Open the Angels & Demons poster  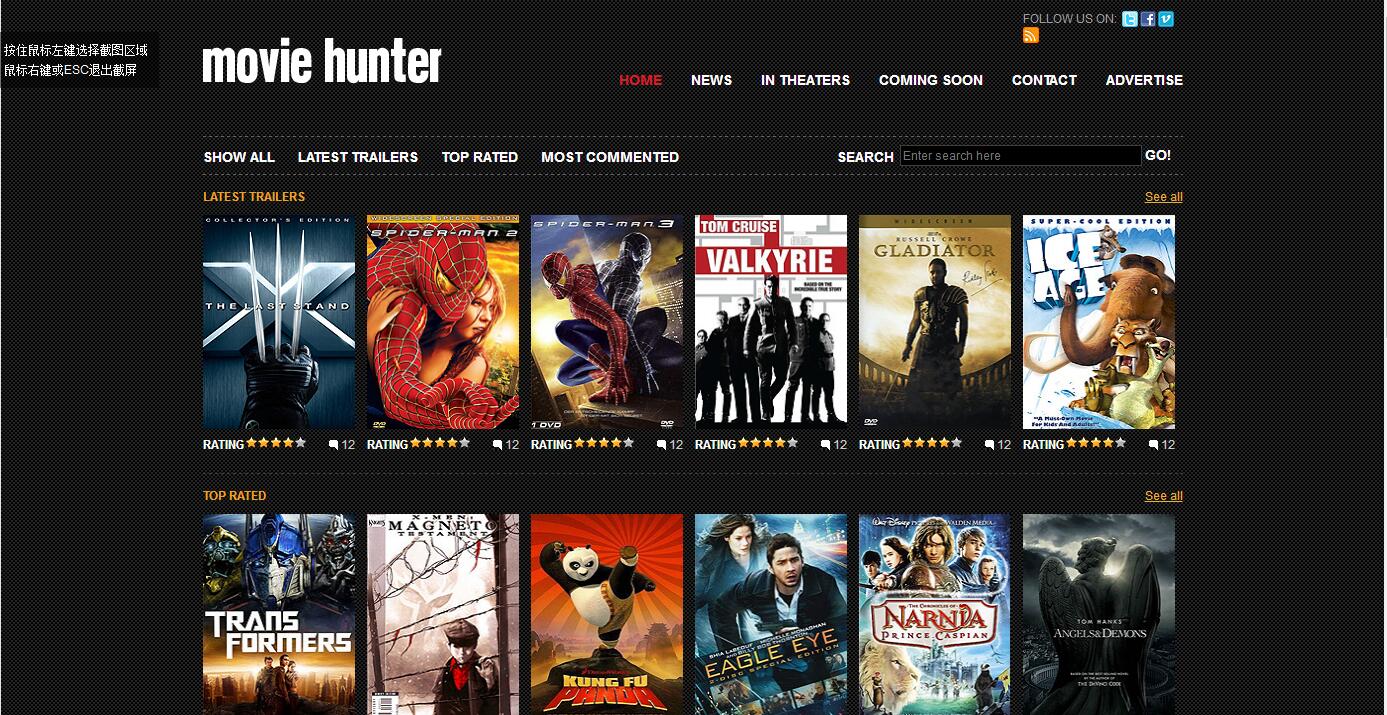pyautogui.click(x=1099, y=614)
